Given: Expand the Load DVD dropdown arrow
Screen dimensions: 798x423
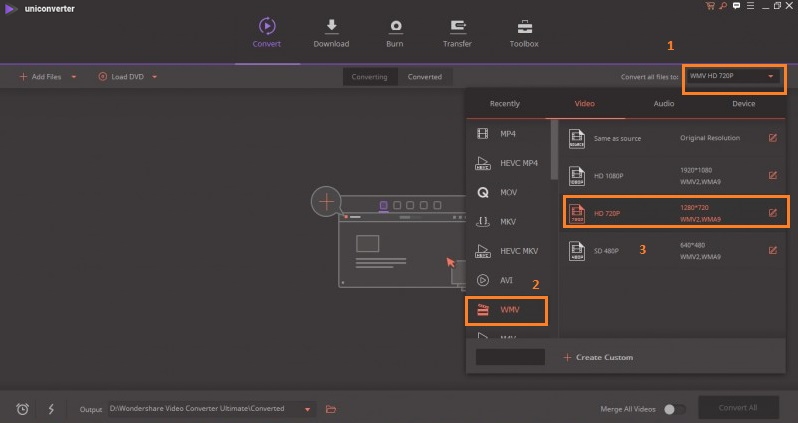Looking at the screenshot, I should pyautogui.click(x=154, y=77).
